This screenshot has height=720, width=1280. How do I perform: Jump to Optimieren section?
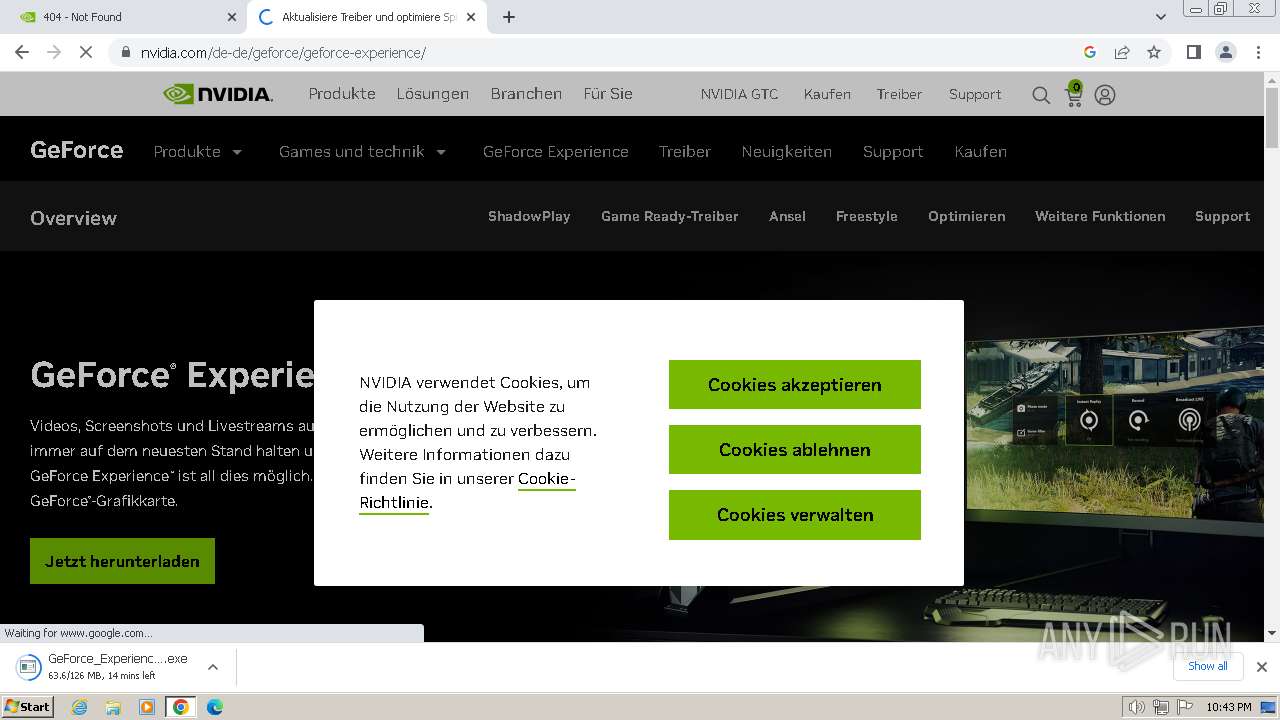point(967,216)
